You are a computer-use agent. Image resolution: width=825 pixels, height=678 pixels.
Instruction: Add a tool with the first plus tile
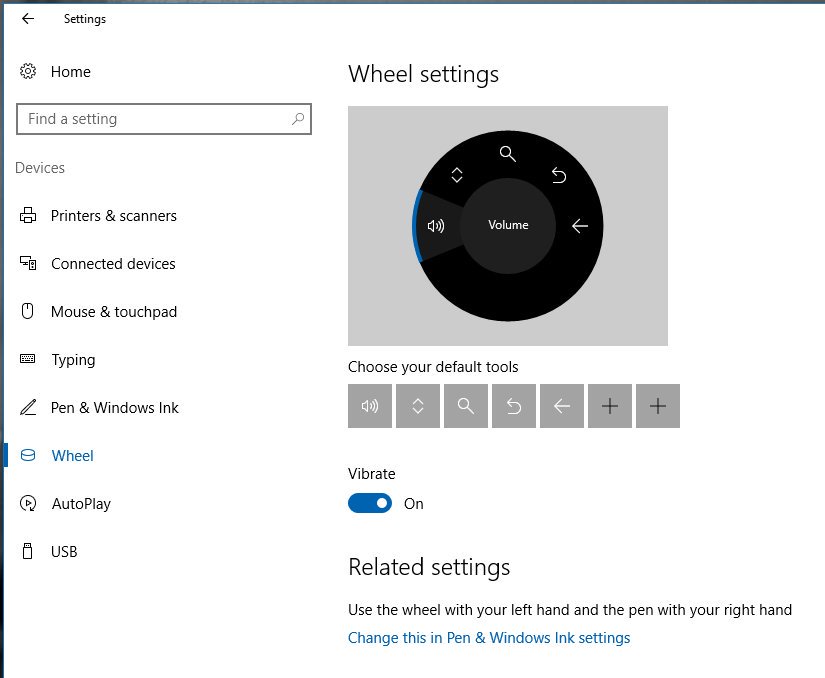click(x=610, y=406)
